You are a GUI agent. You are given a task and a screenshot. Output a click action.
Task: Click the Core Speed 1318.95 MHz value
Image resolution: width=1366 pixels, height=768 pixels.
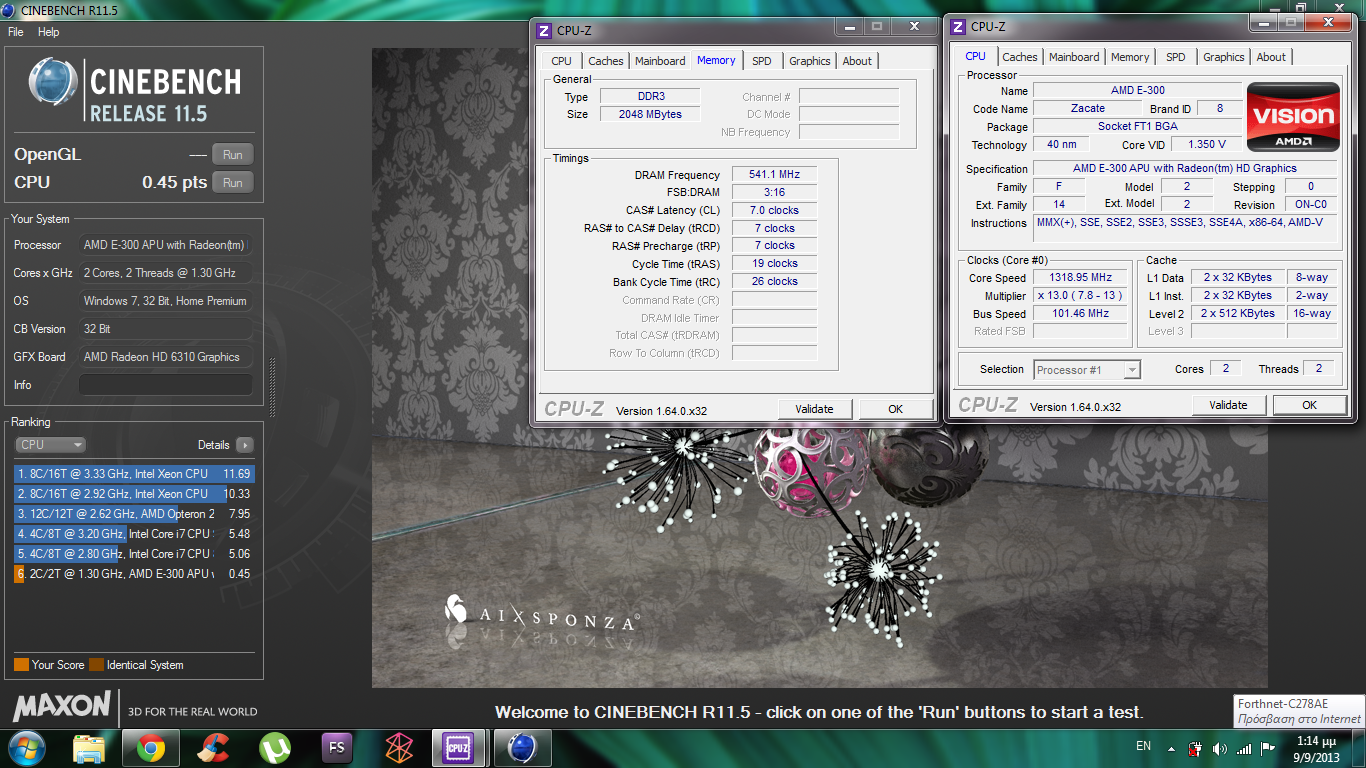[x=1080, y=277]
